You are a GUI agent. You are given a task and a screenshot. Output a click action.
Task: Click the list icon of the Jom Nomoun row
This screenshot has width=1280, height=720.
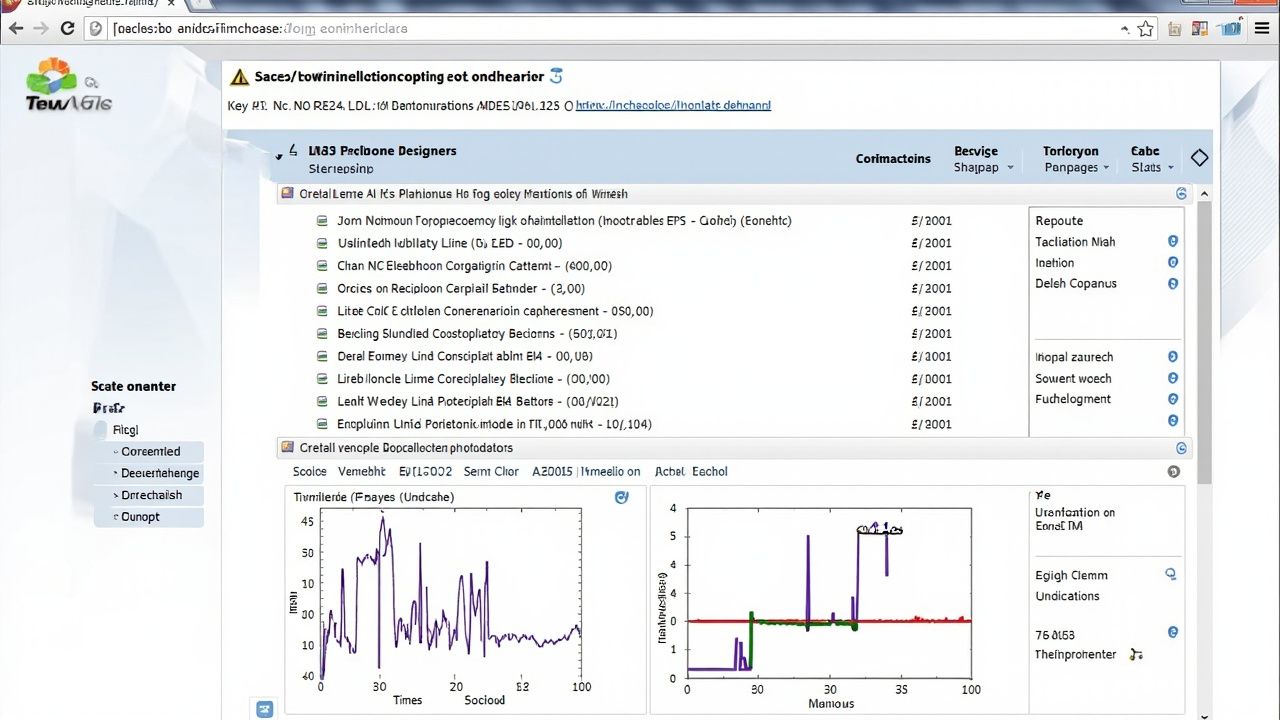pos(322,221)
